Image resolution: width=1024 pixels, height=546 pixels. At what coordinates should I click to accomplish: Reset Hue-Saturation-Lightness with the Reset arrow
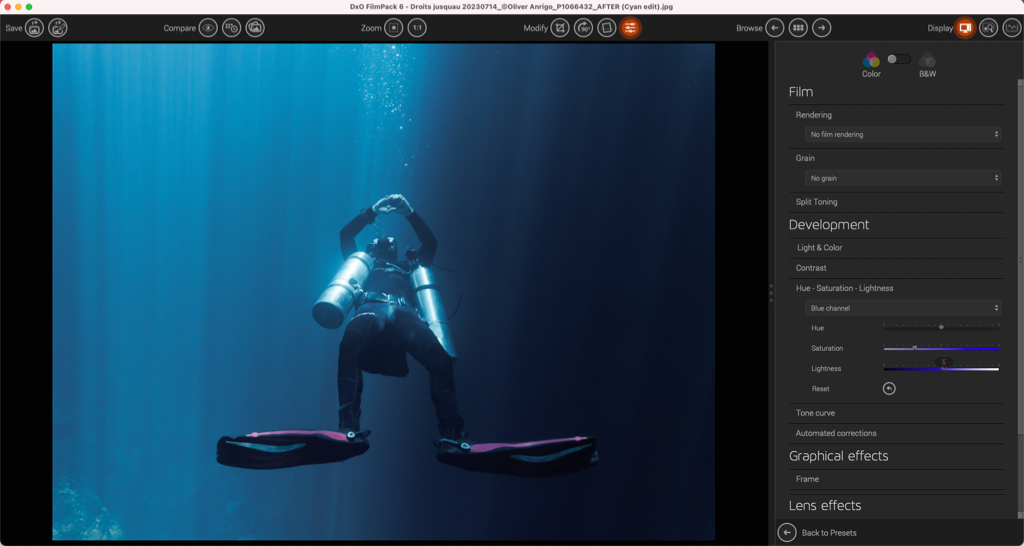(889, 388)
